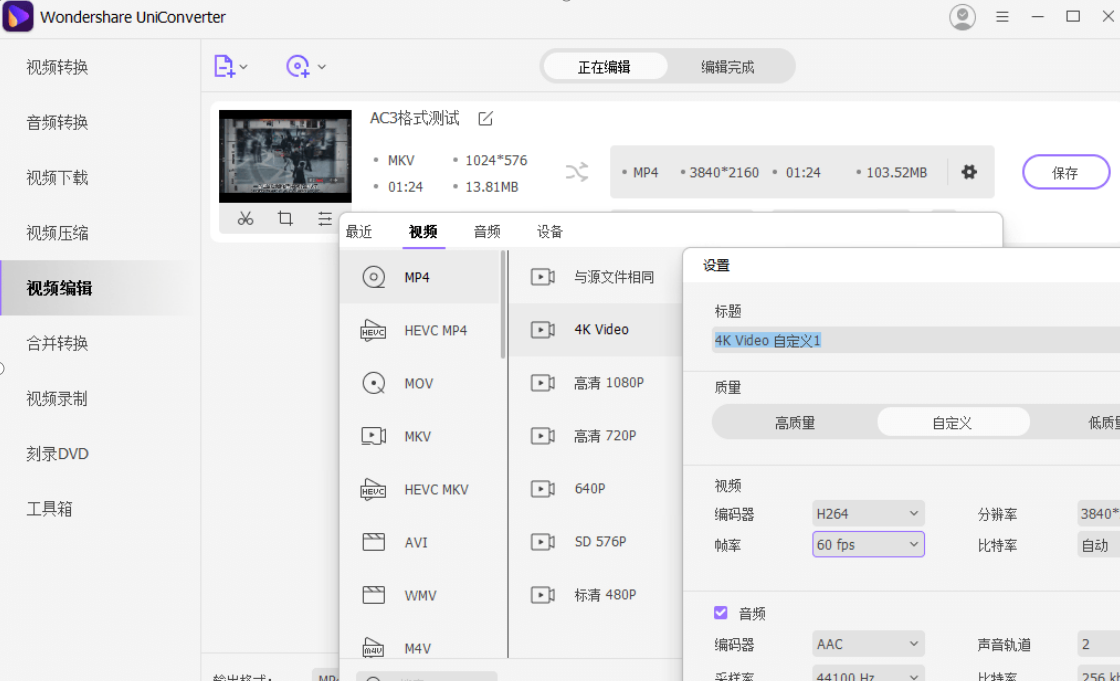Edit the AC3格式测试 file name icon

[x=486, y=119]
